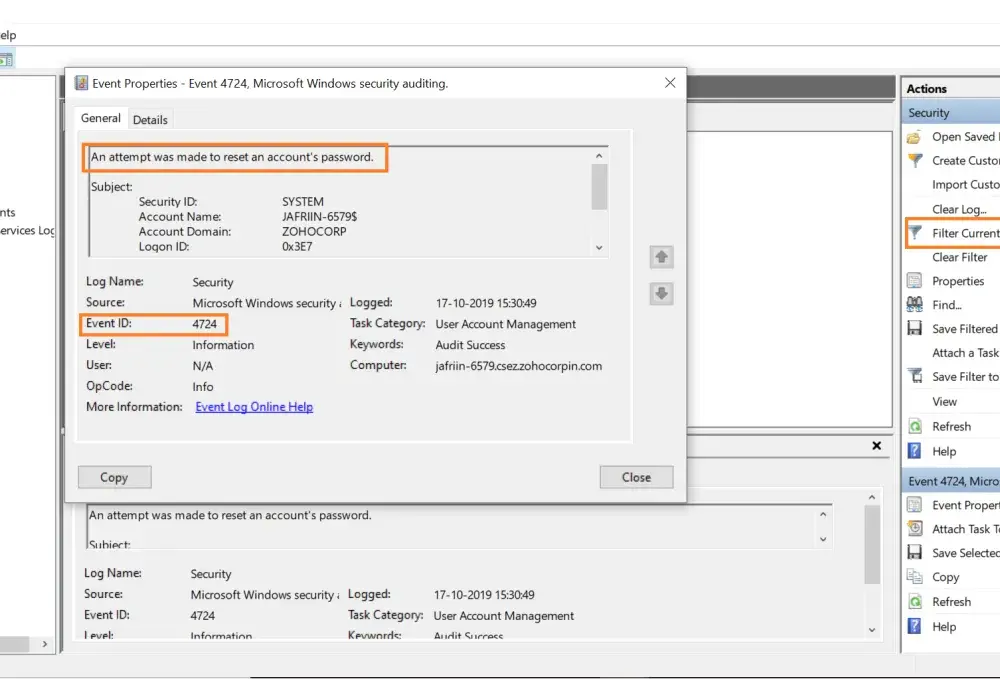Click the View submenu in Actions pane
The height and width of the screenshot is (679, 1000).
(x=945, y=402)
